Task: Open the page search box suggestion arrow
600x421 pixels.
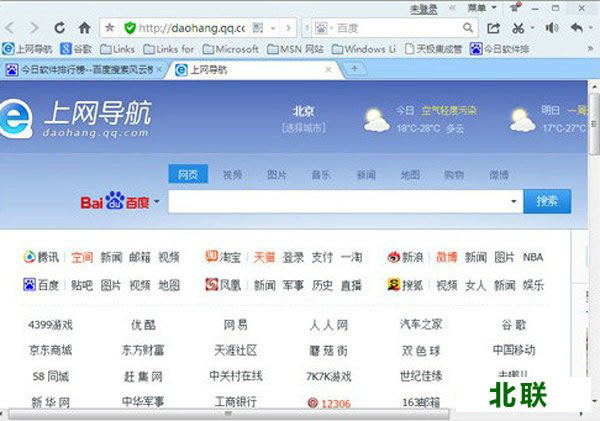Action: point(514,201)
